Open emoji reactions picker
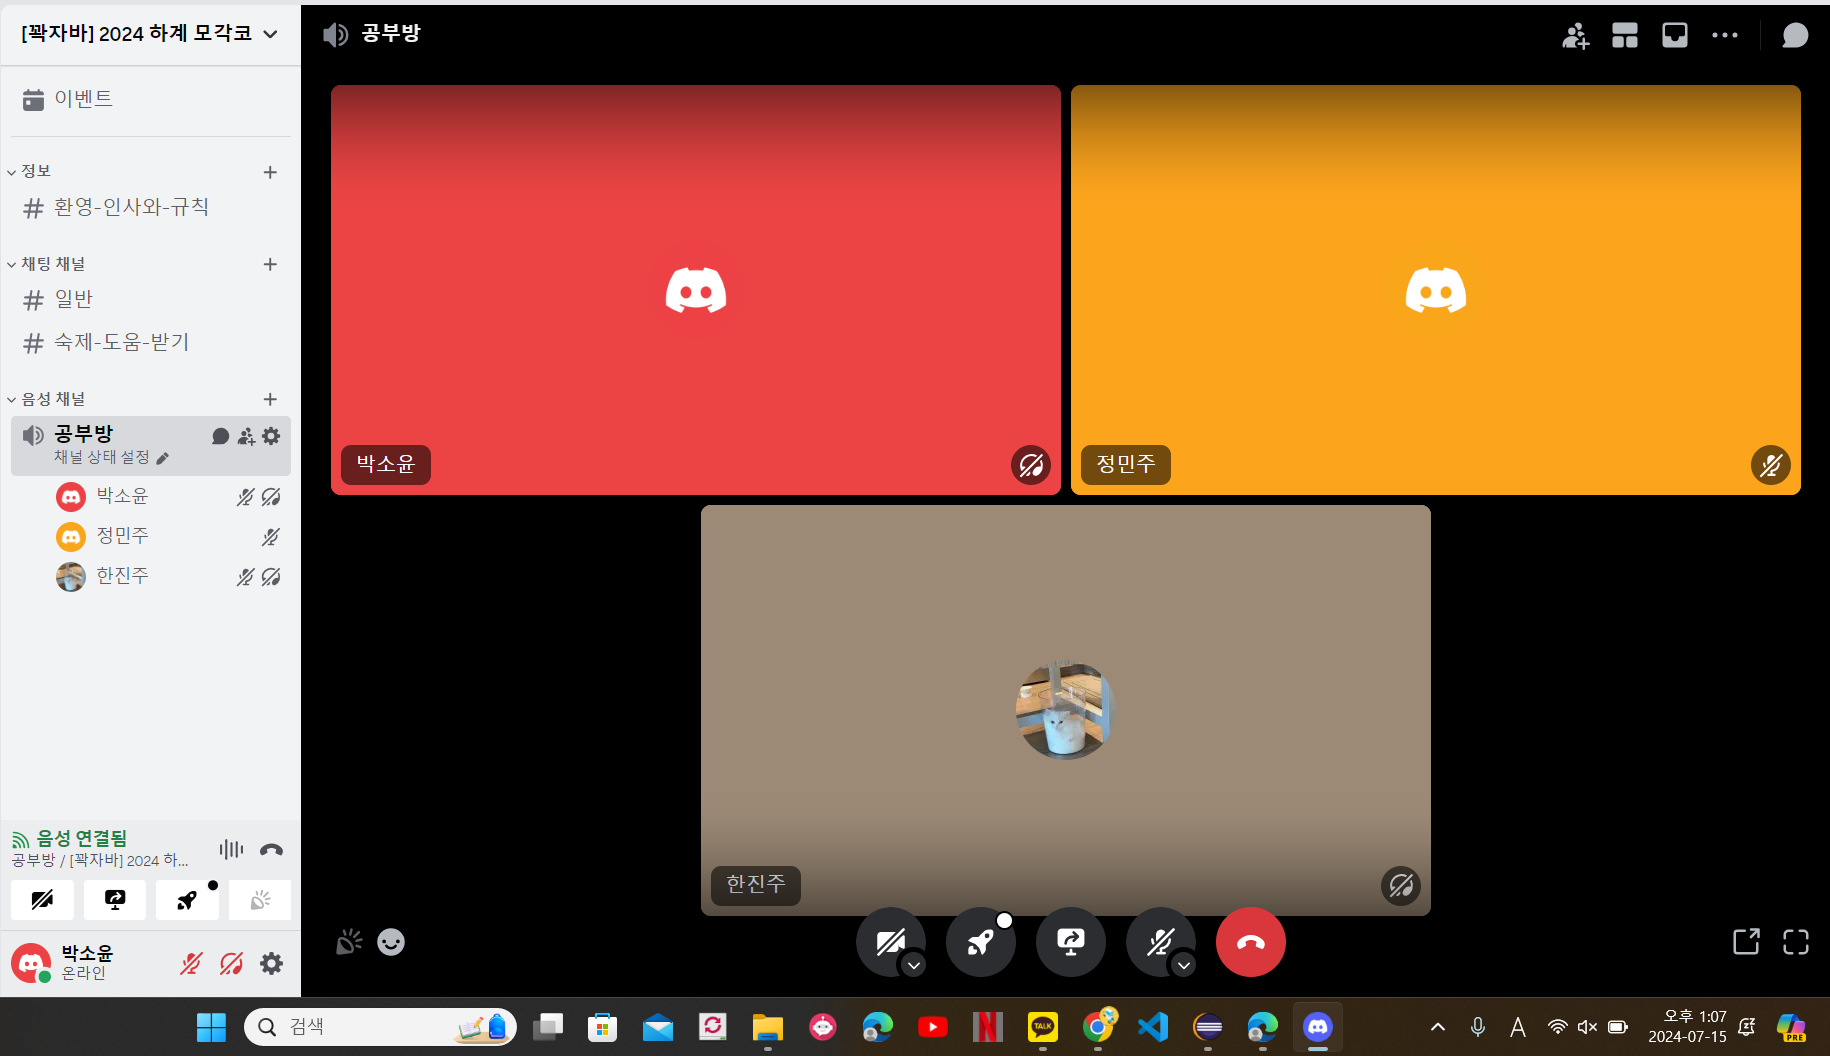1830x1056 pixels. (391, 942)
